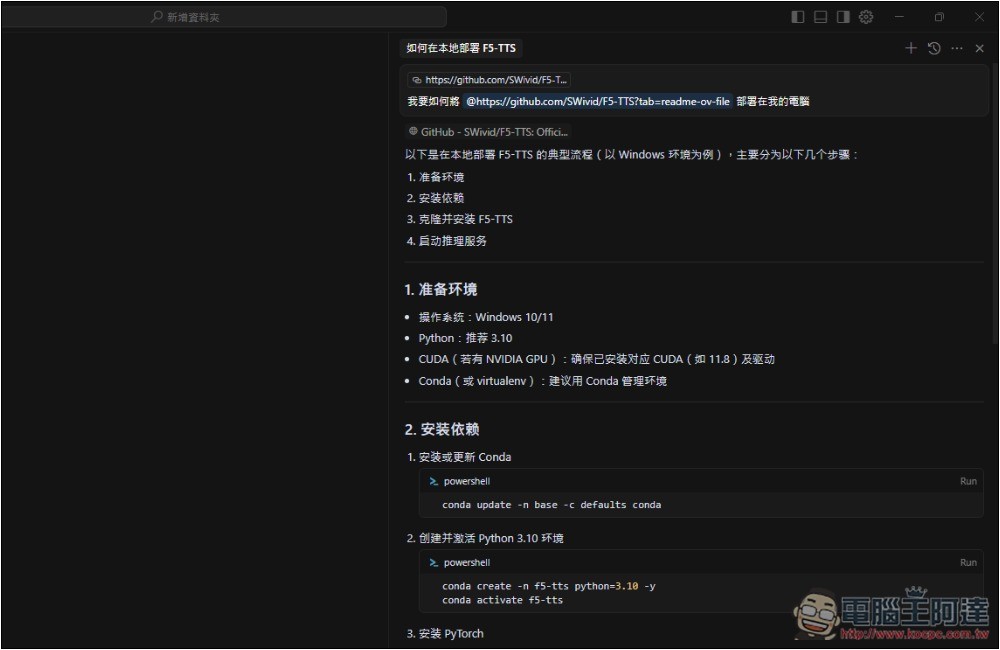Click the powershell icon on conda create block

[434, 562]
